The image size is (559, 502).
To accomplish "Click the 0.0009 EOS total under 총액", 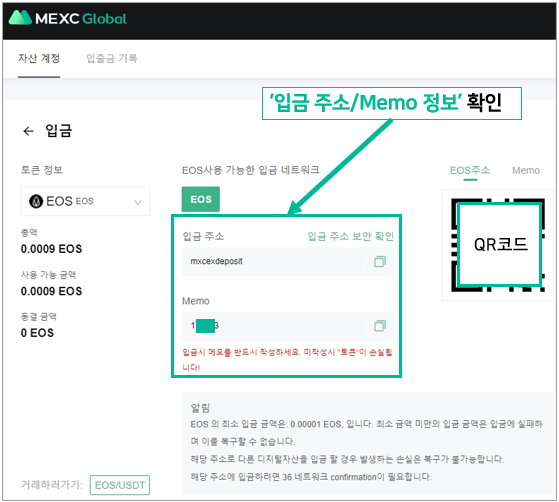I will pyautogui.click(x=51, y=249).
